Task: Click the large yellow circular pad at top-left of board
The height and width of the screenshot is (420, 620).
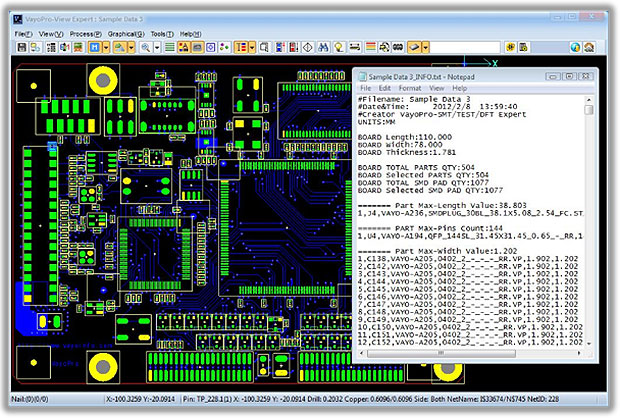Action: (x=102, y=79)
